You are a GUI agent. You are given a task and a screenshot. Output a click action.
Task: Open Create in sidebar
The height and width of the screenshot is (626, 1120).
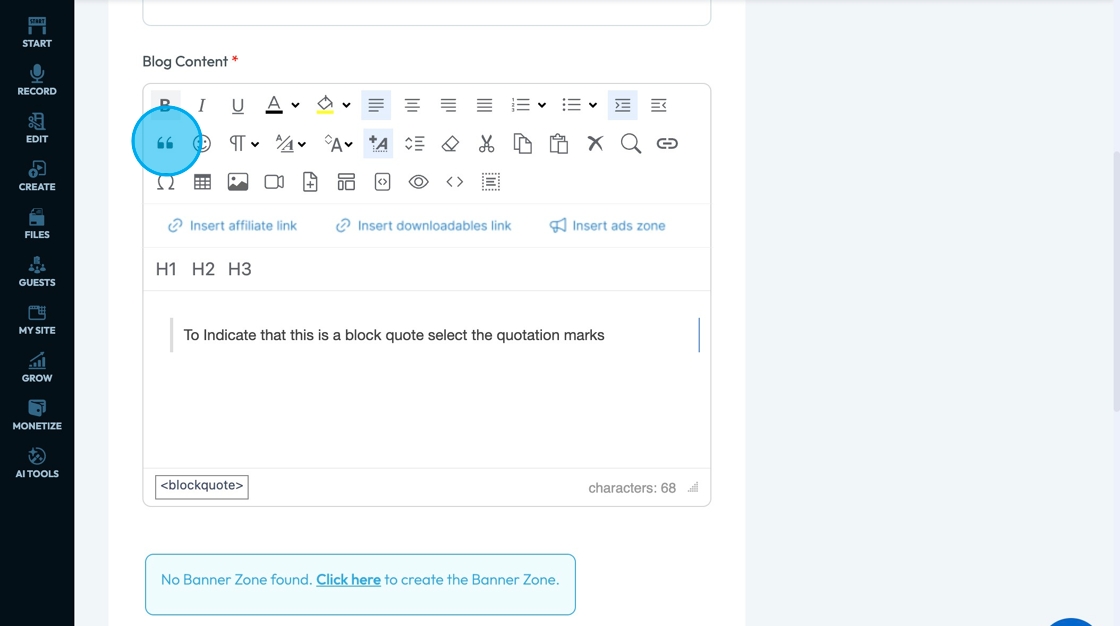[37, 176]
